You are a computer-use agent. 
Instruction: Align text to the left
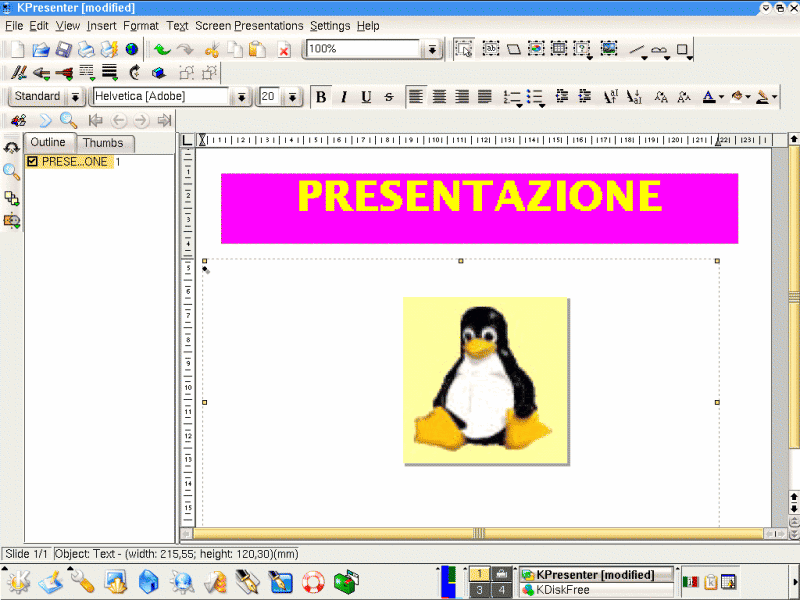pos(416,96)
